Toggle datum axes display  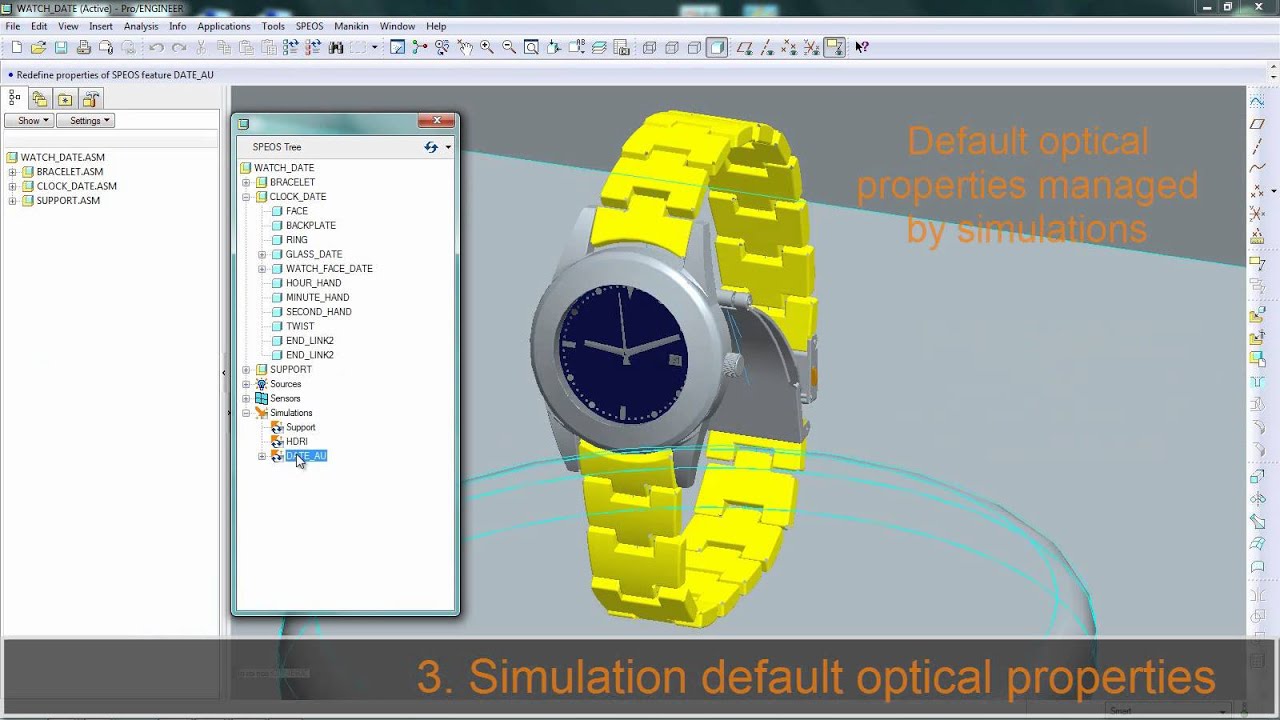tap(766, 47)
